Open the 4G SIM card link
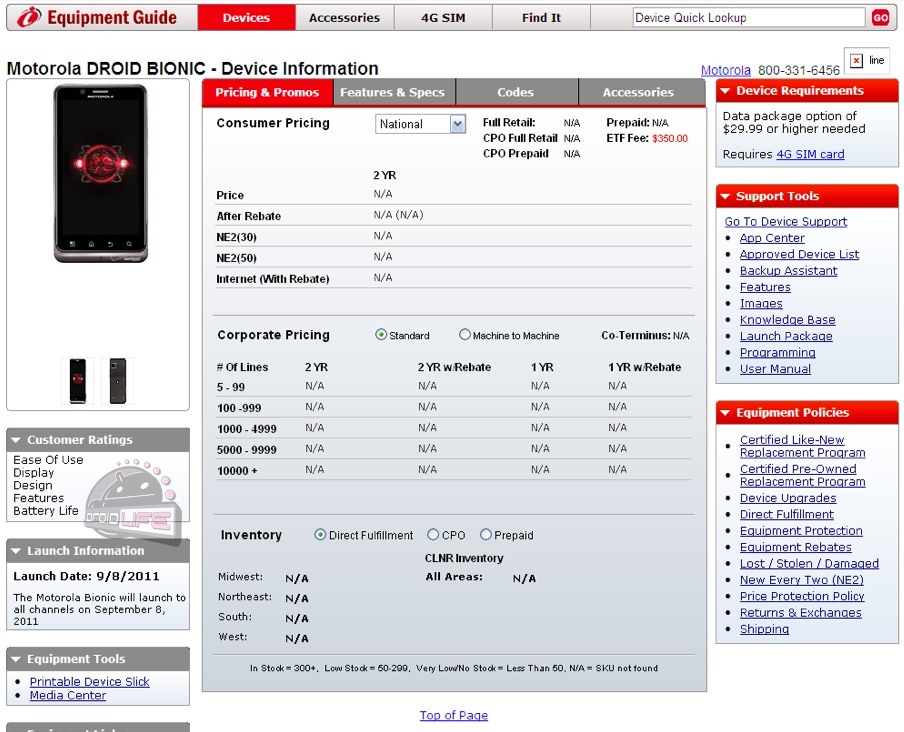 point(810,154)
